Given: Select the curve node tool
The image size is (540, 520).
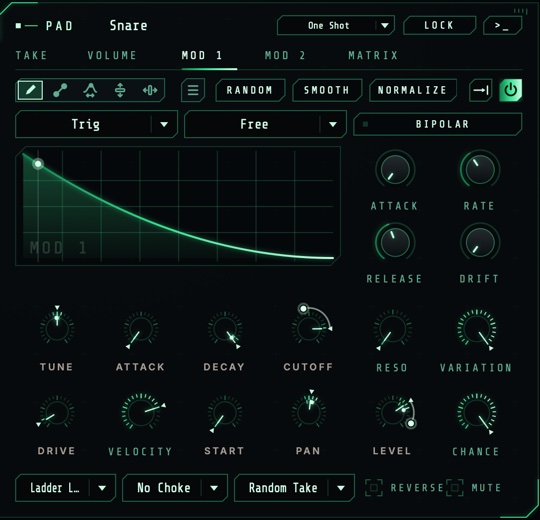Looking at the screenshot, I should [x=90, y=90].
